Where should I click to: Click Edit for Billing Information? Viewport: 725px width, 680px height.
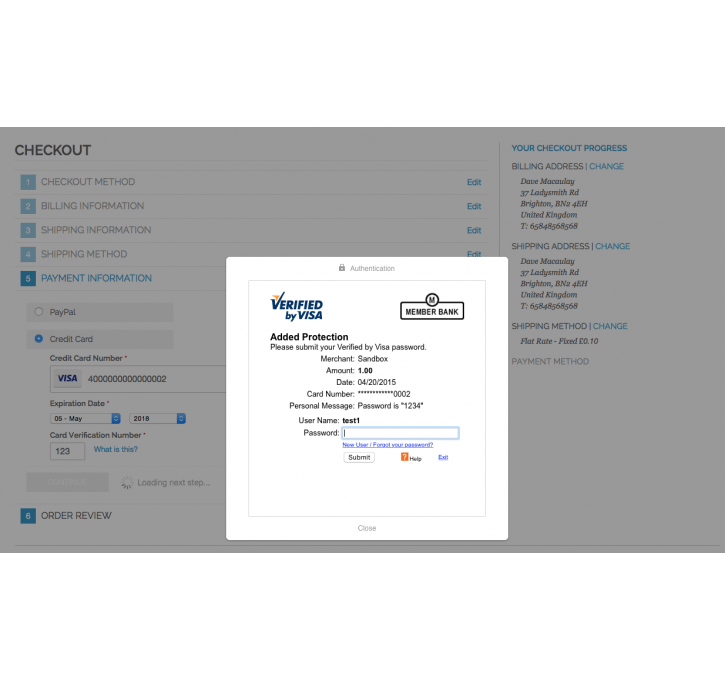click(474, 206)
